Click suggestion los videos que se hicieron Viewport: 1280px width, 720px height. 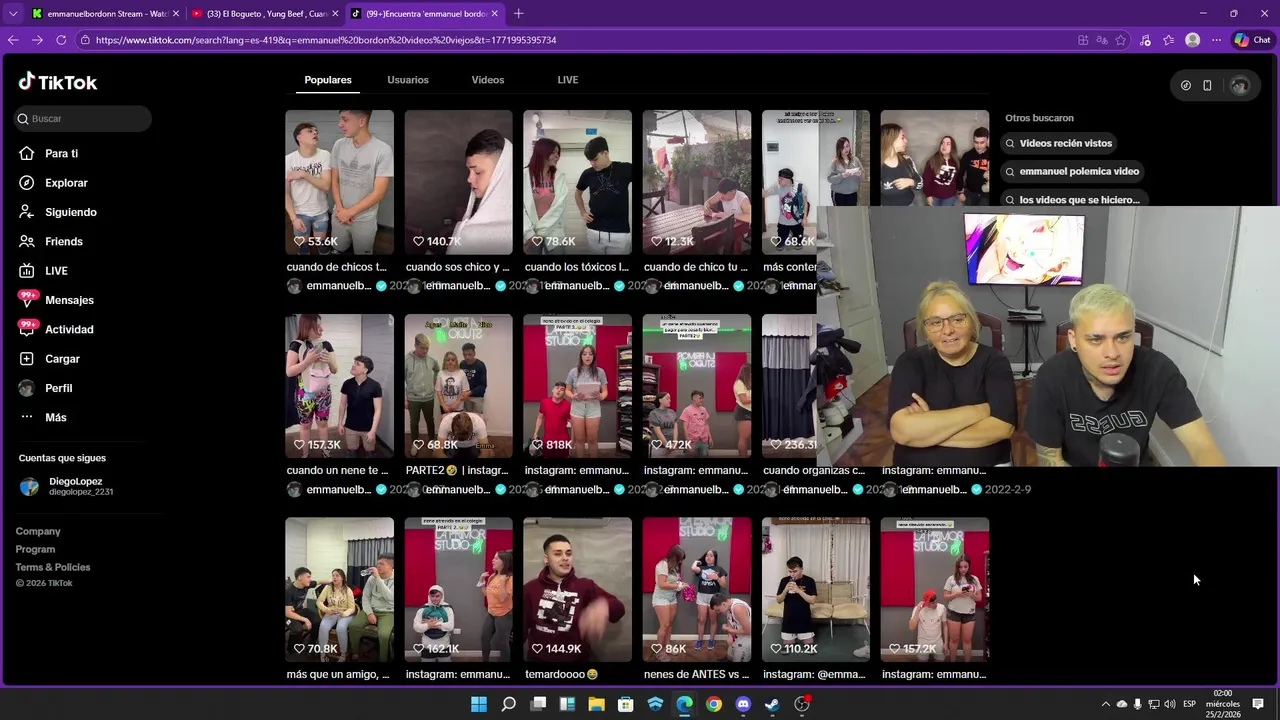tap(1073, 199)
